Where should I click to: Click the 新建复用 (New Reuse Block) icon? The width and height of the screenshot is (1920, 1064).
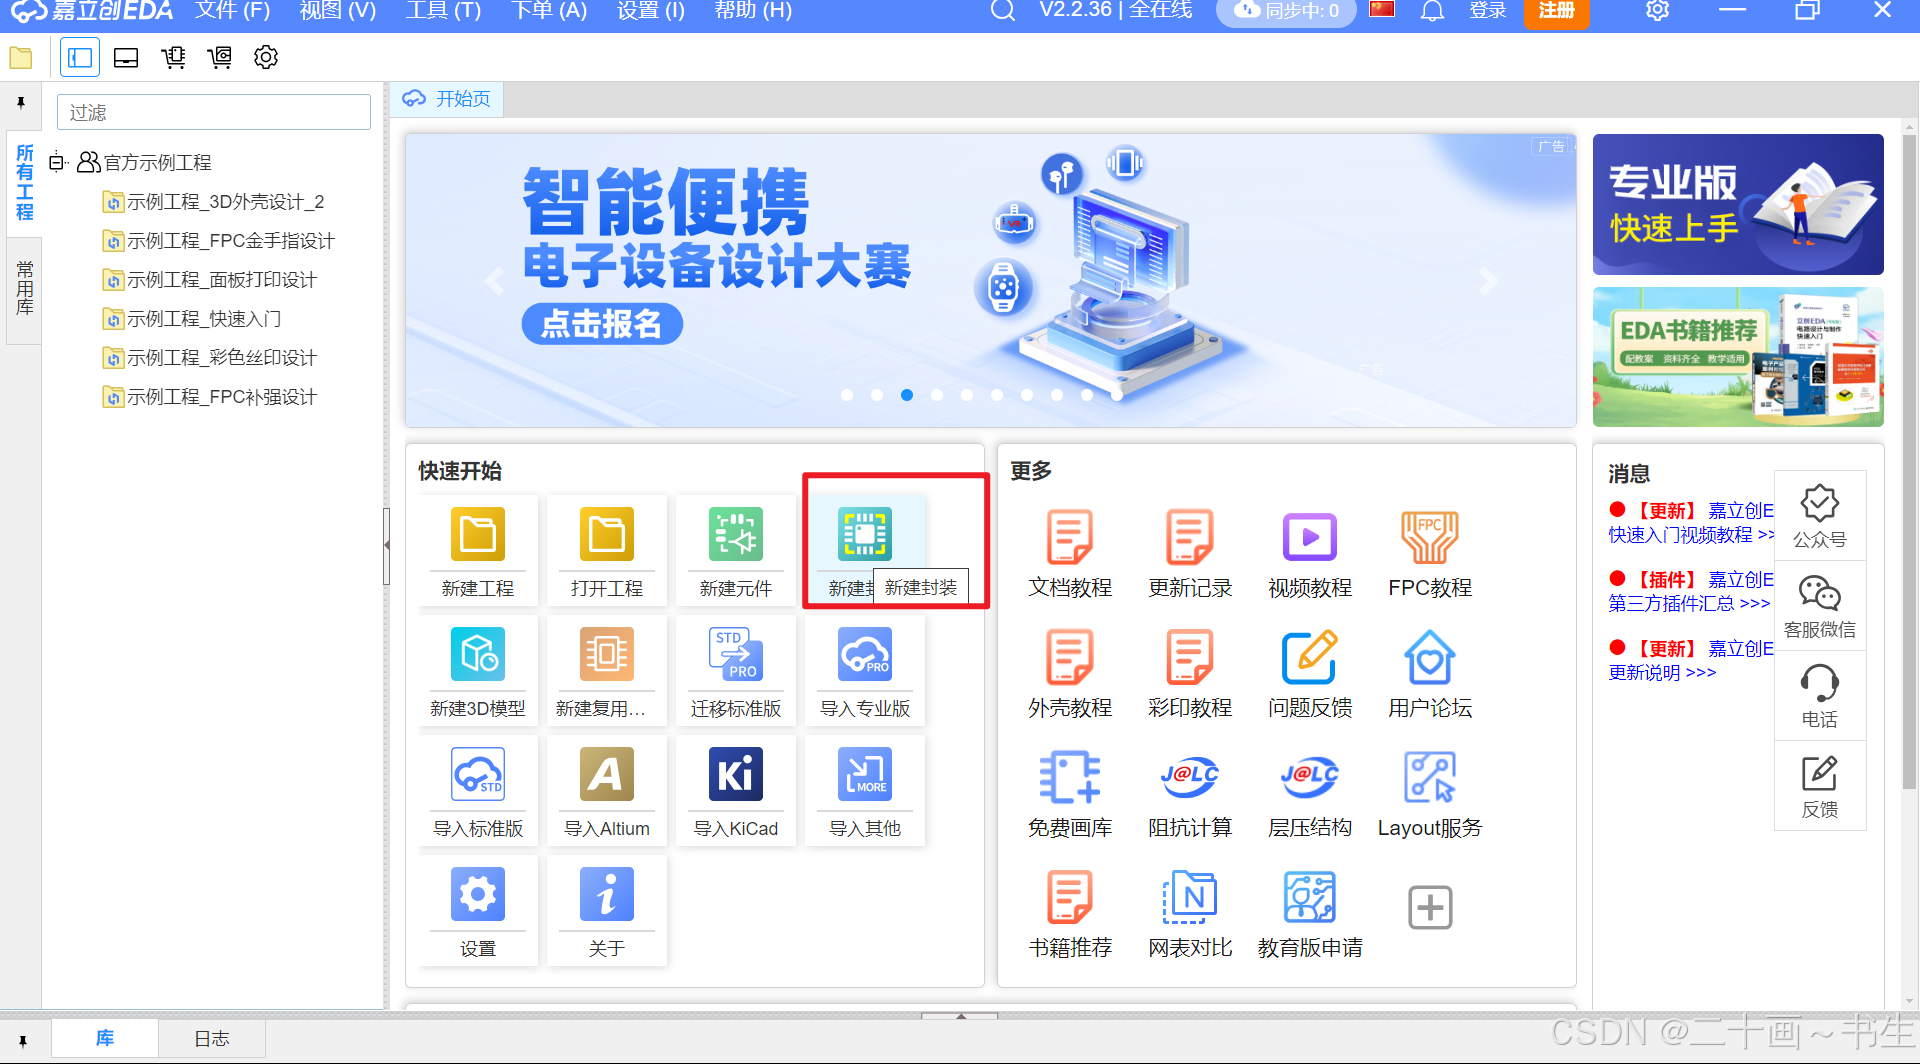(x=607, y=655)
